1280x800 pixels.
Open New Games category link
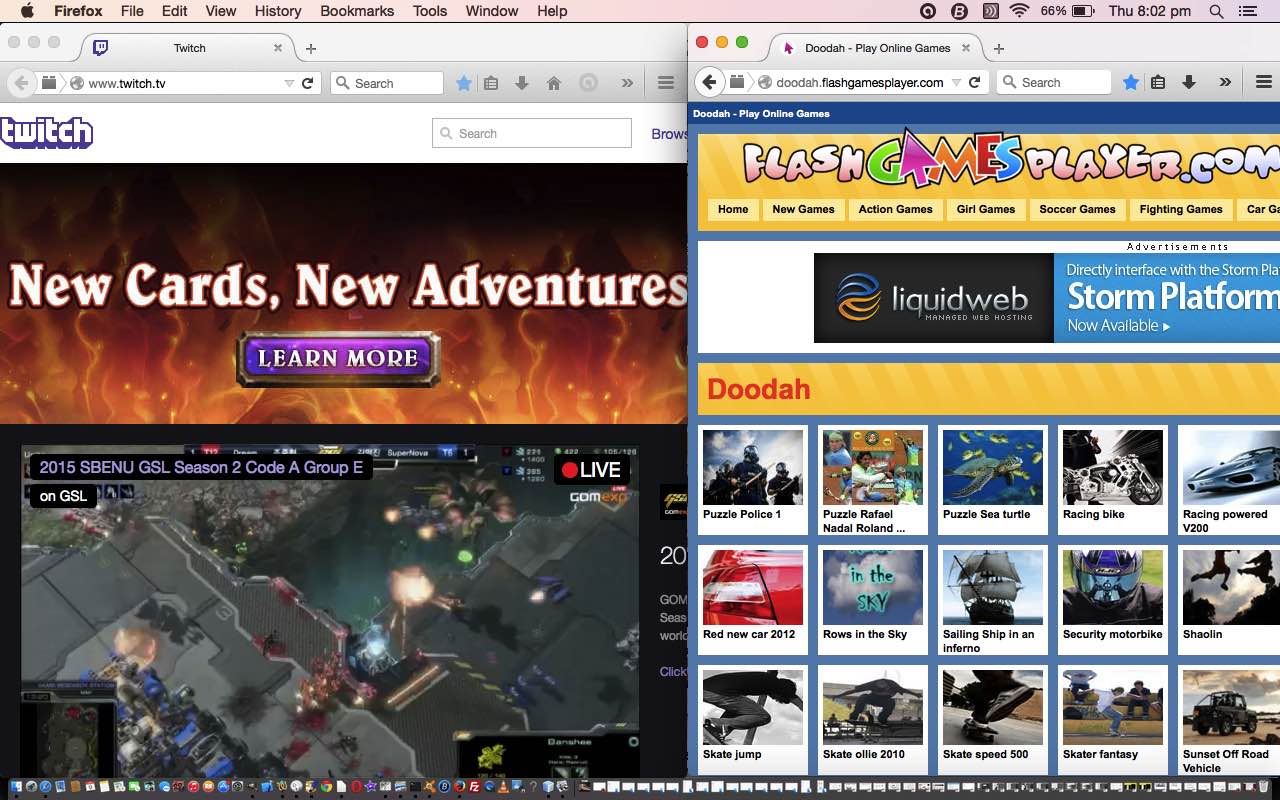tap(803, 209)
